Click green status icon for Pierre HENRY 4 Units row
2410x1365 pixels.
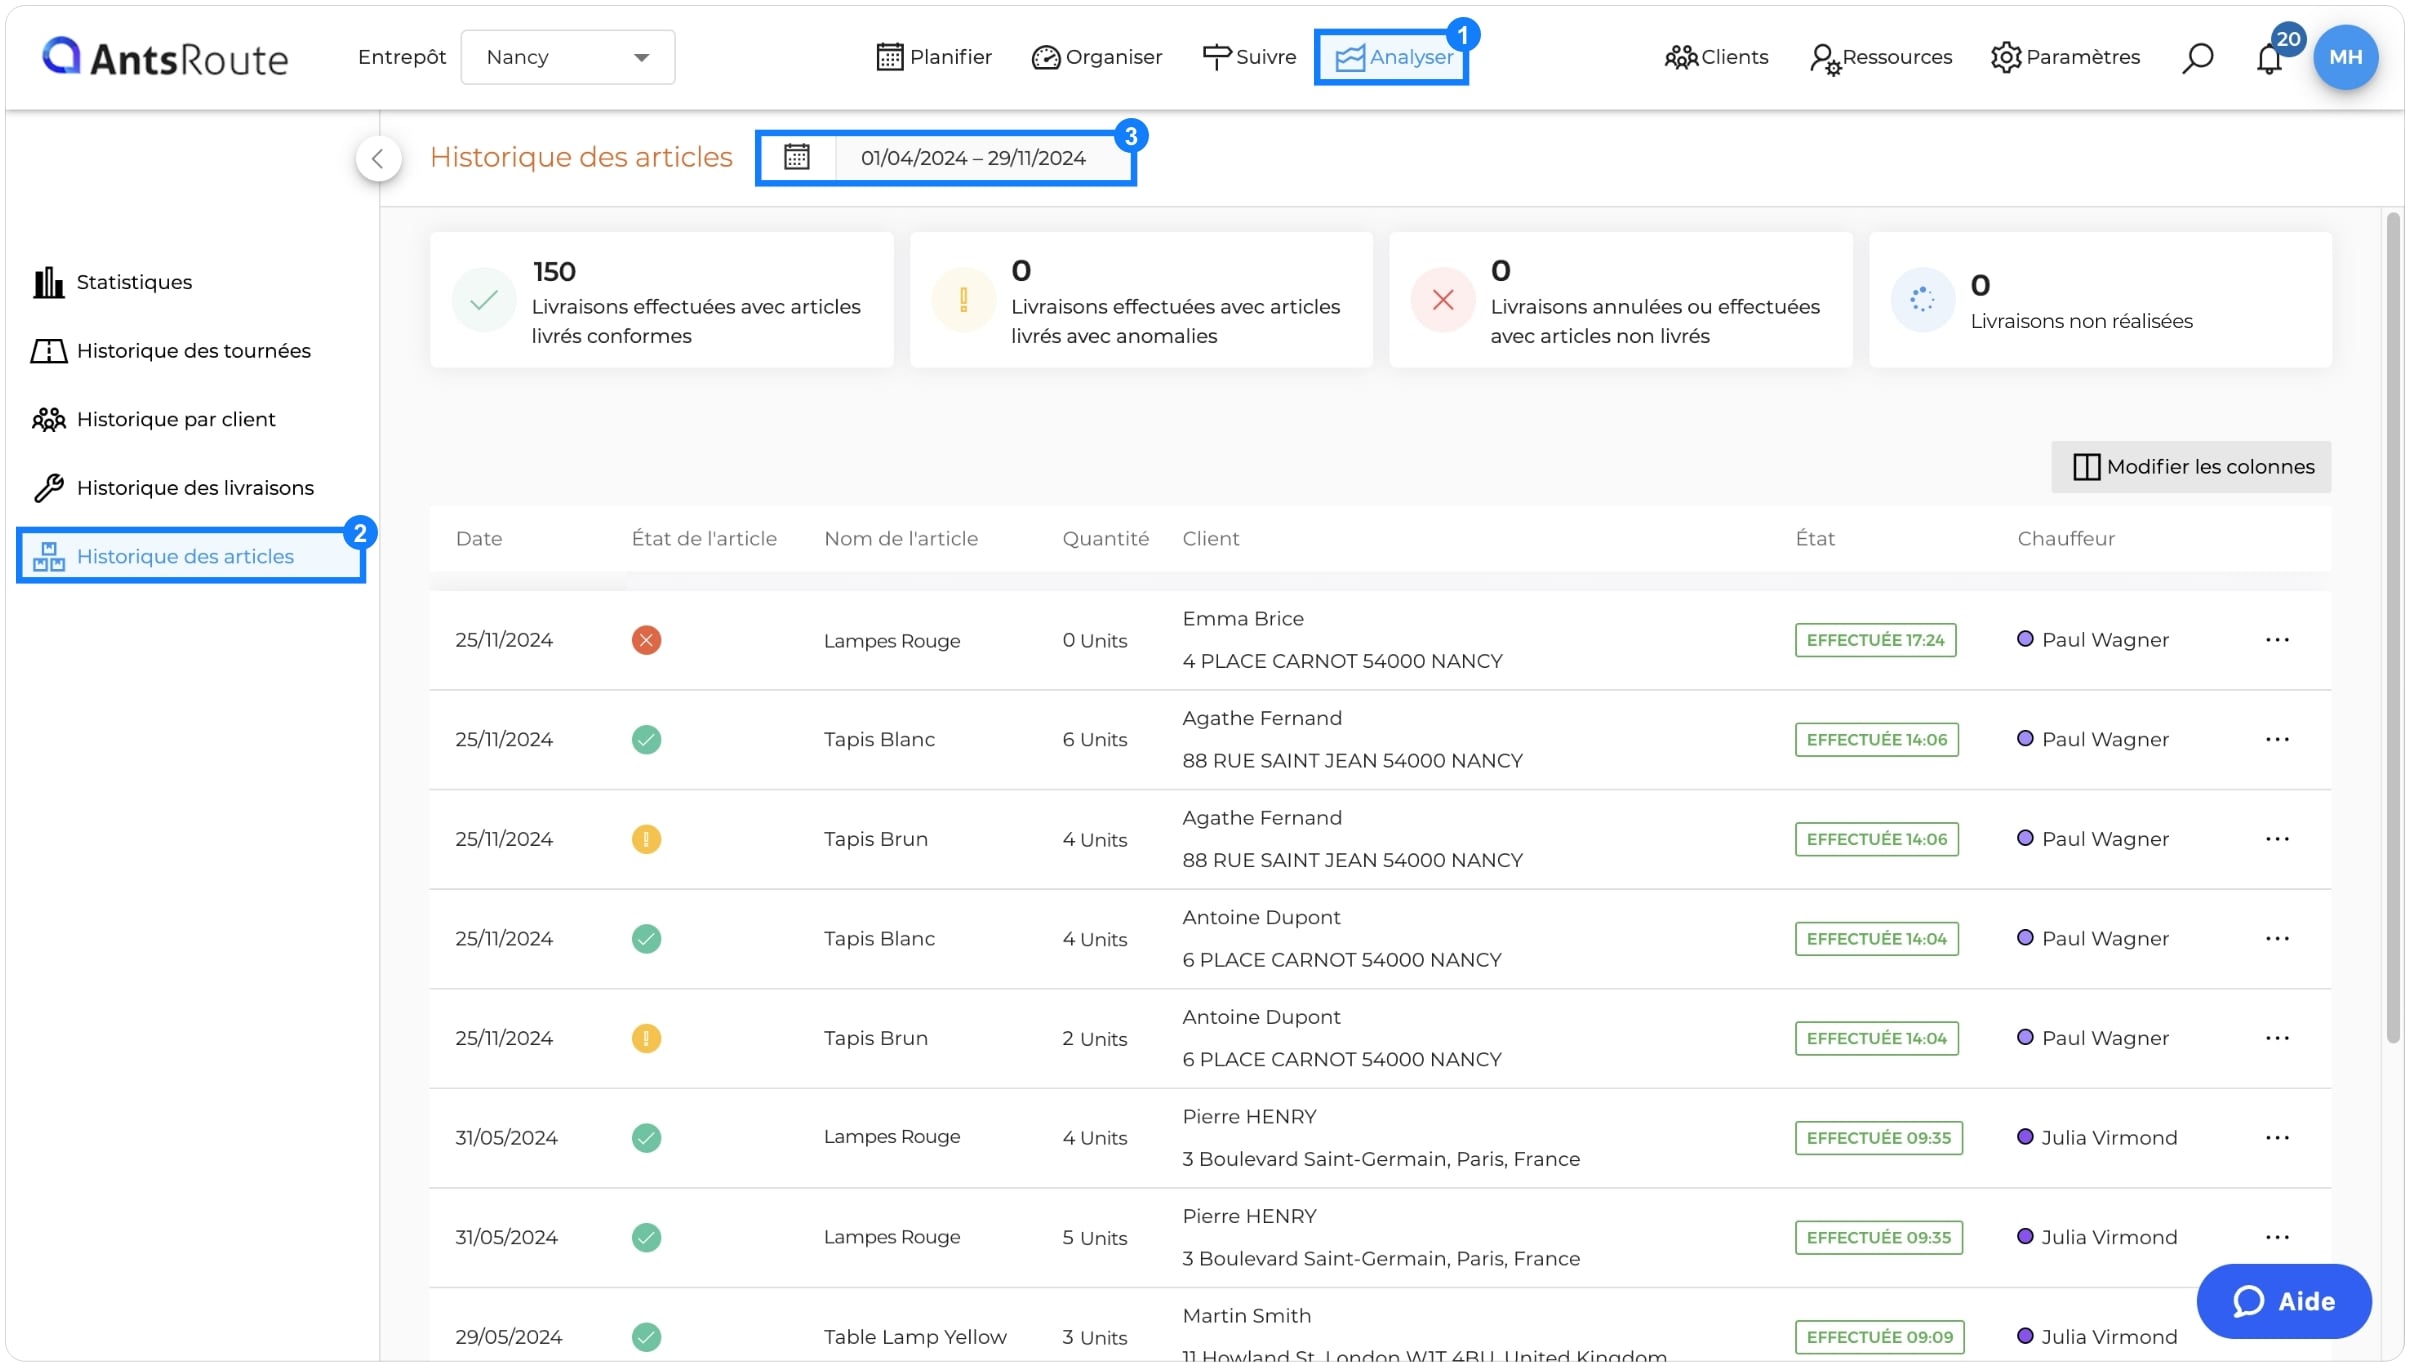646,1138
